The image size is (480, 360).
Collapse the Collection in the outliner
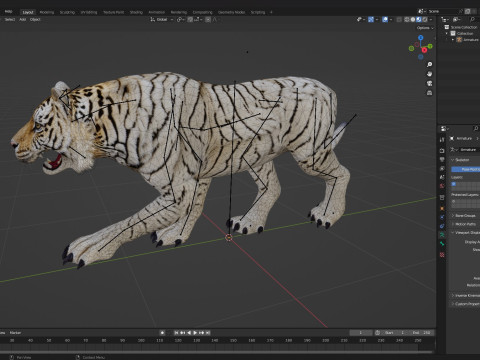tap(447, 33)
